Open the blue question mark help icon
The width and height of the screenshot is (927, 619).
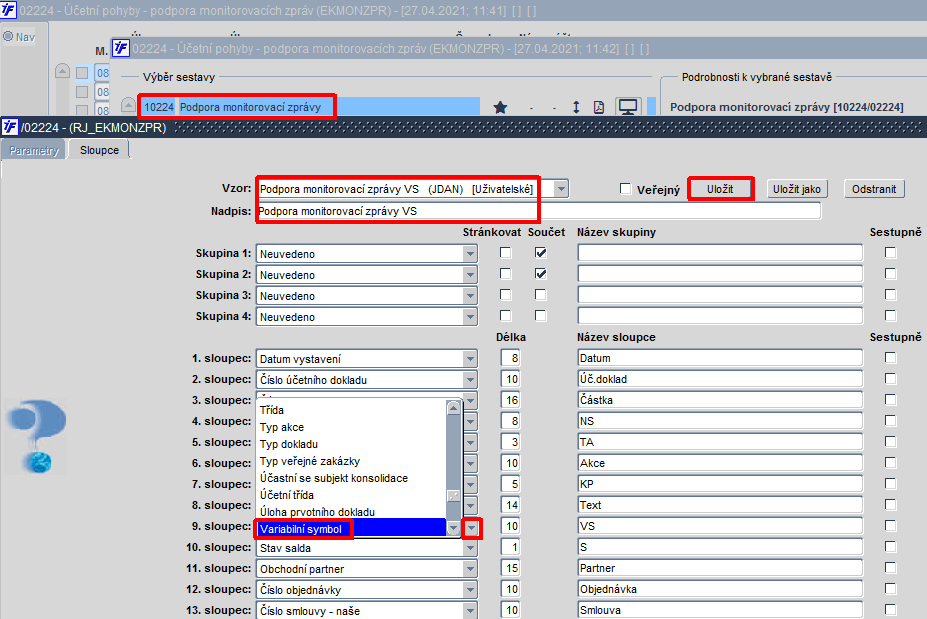(37, 436)
